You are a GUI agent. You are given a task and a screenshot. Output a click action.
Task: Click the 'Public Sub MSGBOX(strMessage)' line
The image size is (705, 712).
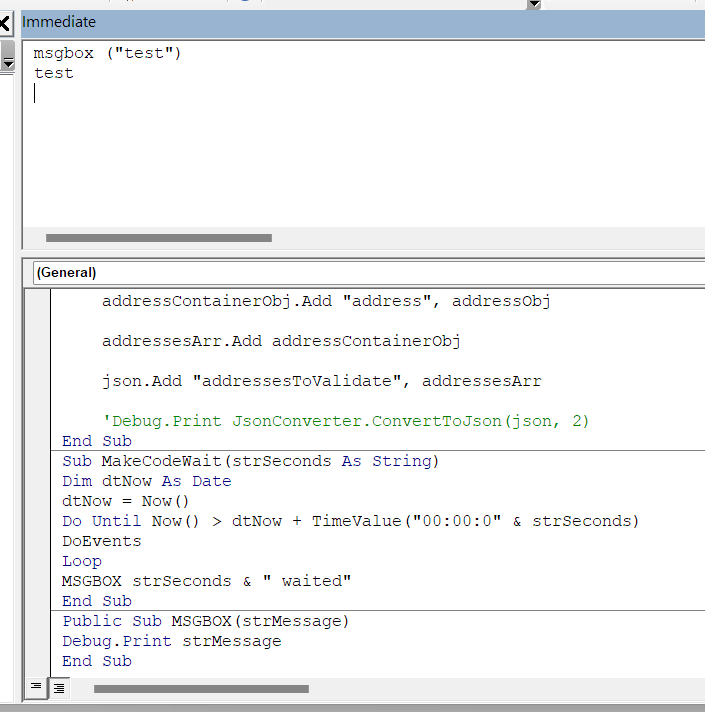click(206, 621)
